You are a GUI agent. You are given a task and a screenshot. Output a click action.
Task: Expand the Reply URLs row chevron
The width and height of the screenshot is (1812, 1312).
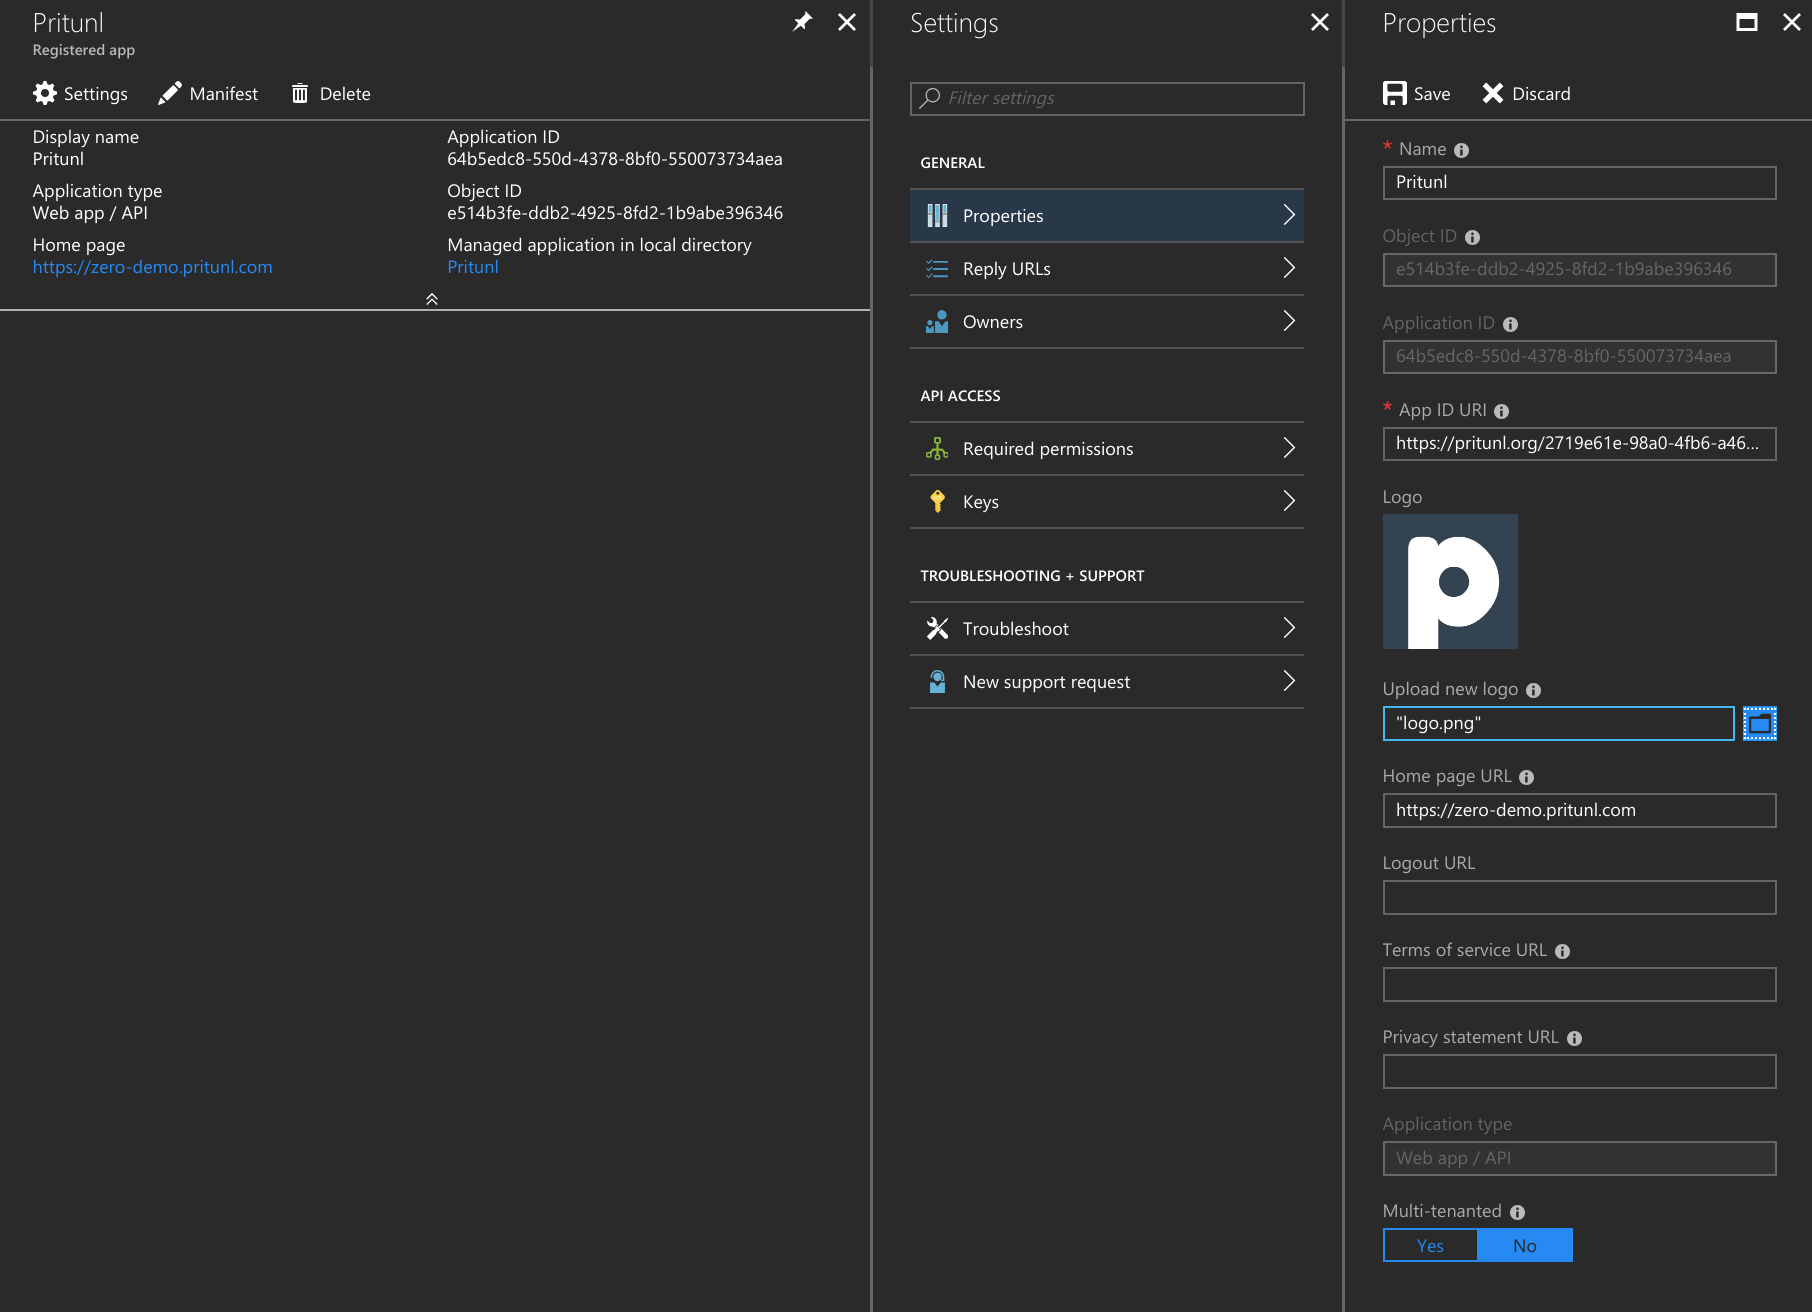click(1289, 268)
